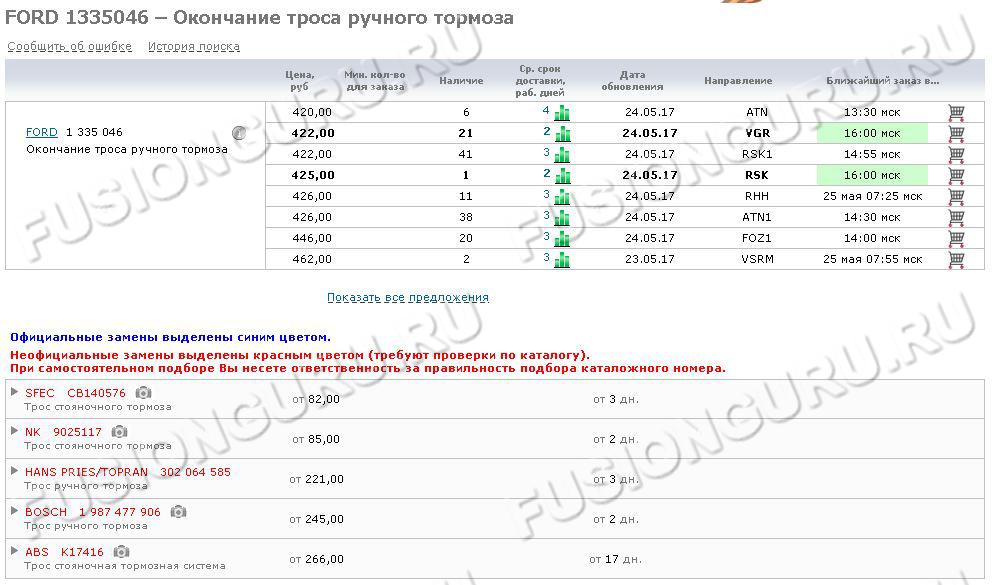
Task: Click the info icon beside FORD 1 335 046
Action: click(x=239, y=132)
